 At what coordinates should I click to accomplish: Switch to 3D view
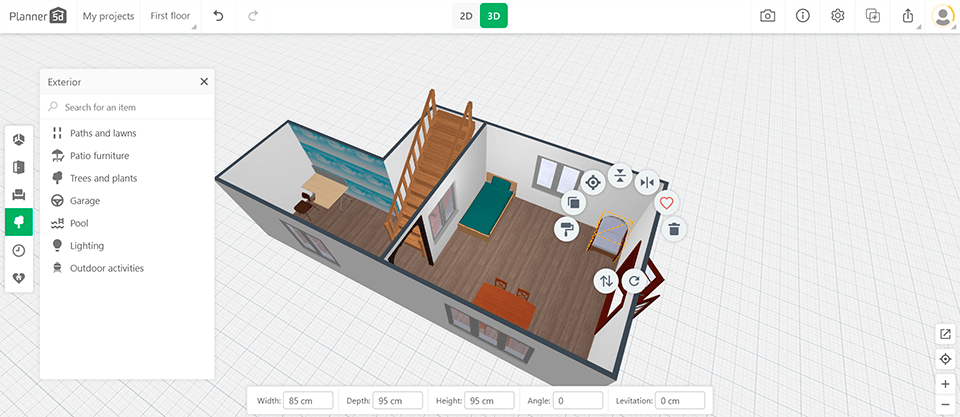coord(493,17)
